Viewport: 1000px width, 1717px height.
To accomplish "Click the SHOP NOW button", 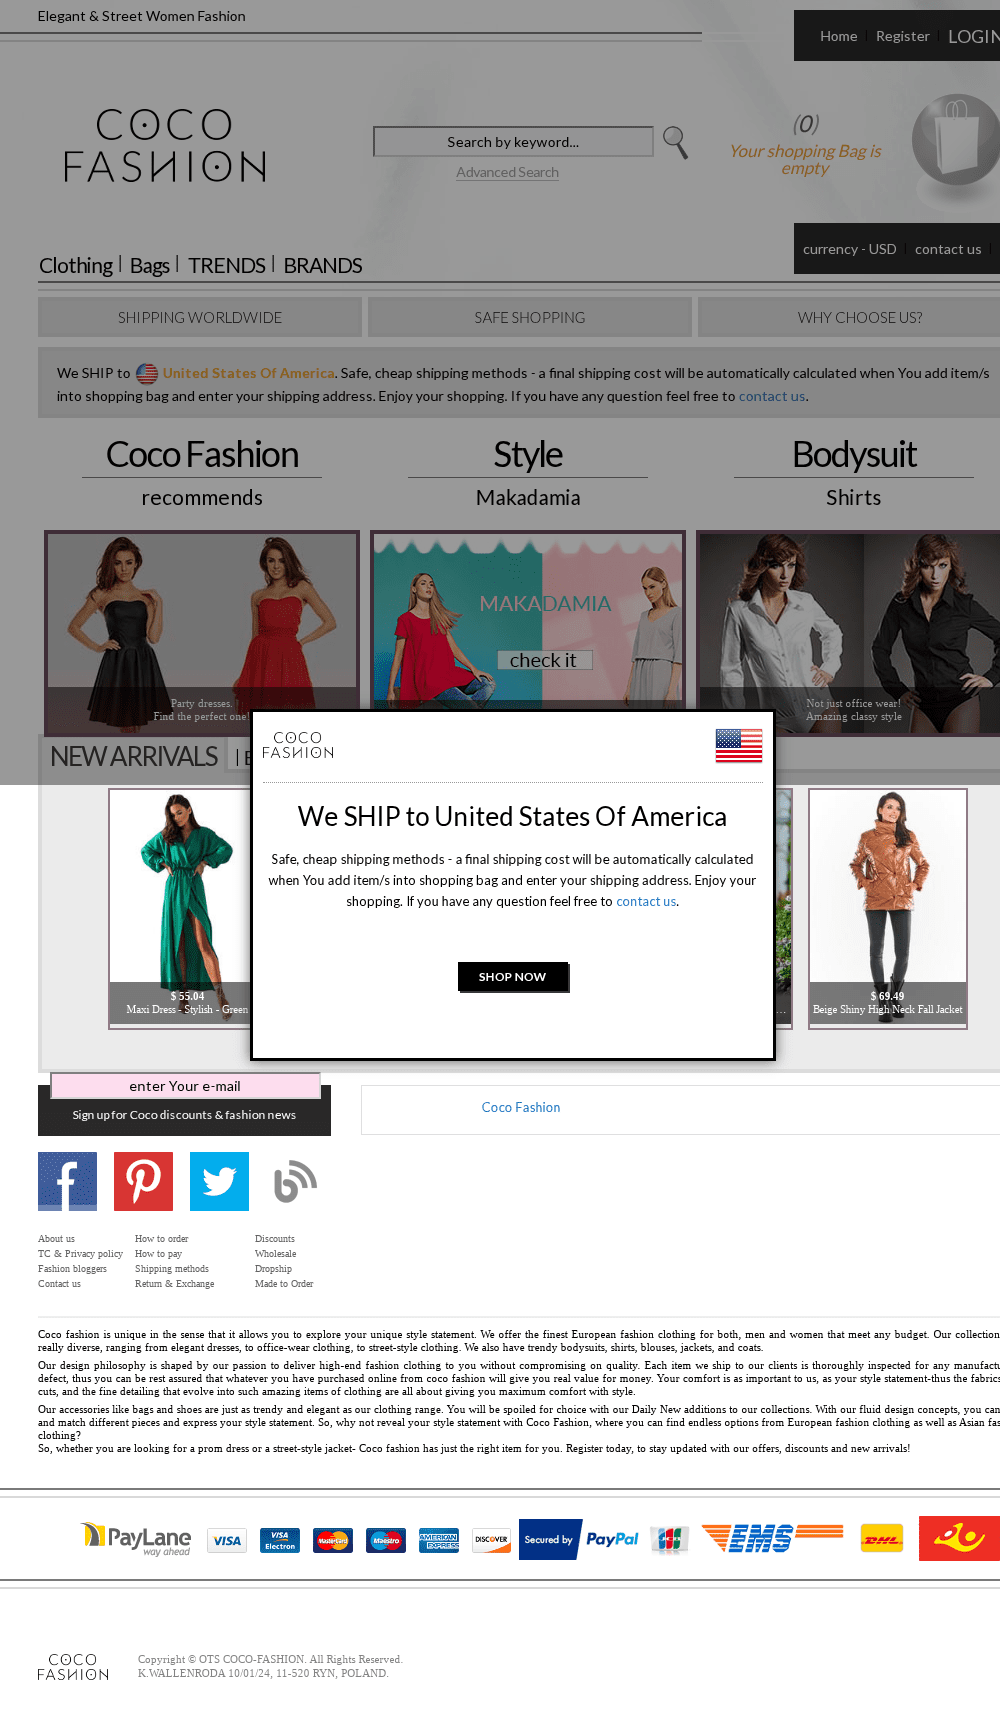I will click(513, 977).
